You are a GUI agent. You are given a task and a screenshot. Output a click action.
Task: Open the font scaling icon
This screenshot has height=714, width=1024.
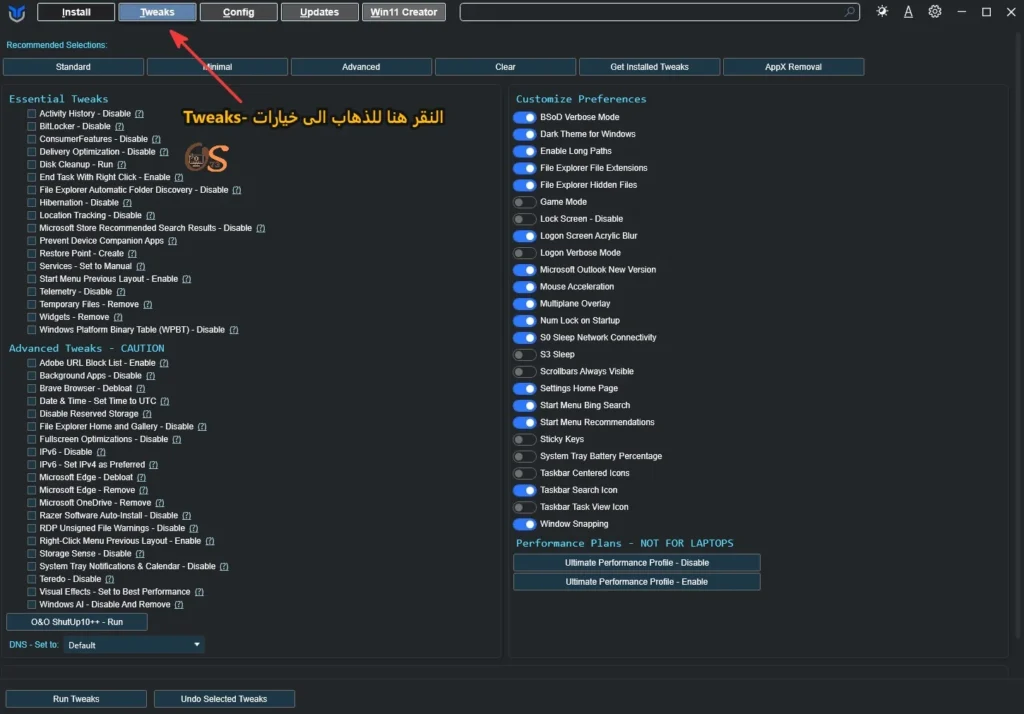point(908,12)
